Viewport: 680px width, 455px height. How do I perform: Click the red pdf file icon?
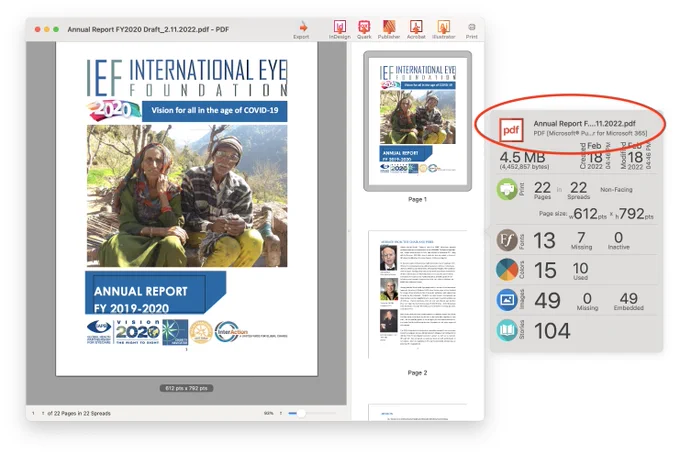pyautogui.click(x=511, y=129)
